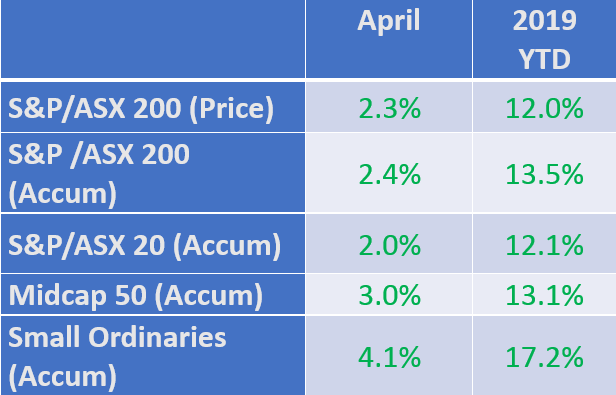Select the 4.1% Small Ordinaries cell
The width and height of the screenshot is (616, 395).
(389, 355)
